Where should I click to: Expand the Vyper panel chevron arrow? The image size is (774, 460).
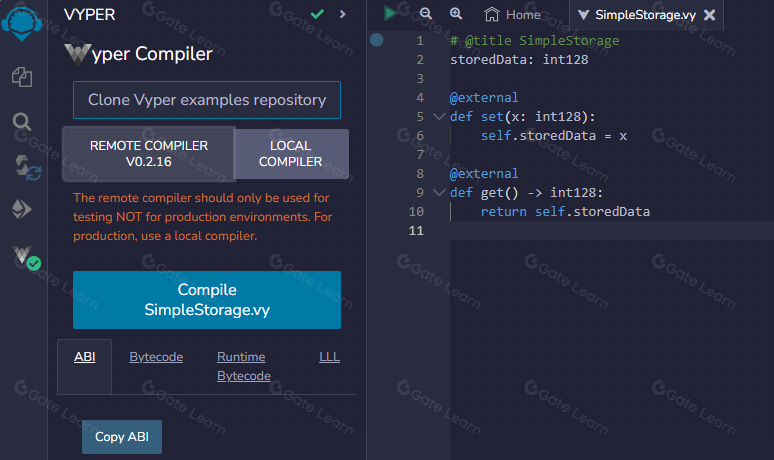342,14
